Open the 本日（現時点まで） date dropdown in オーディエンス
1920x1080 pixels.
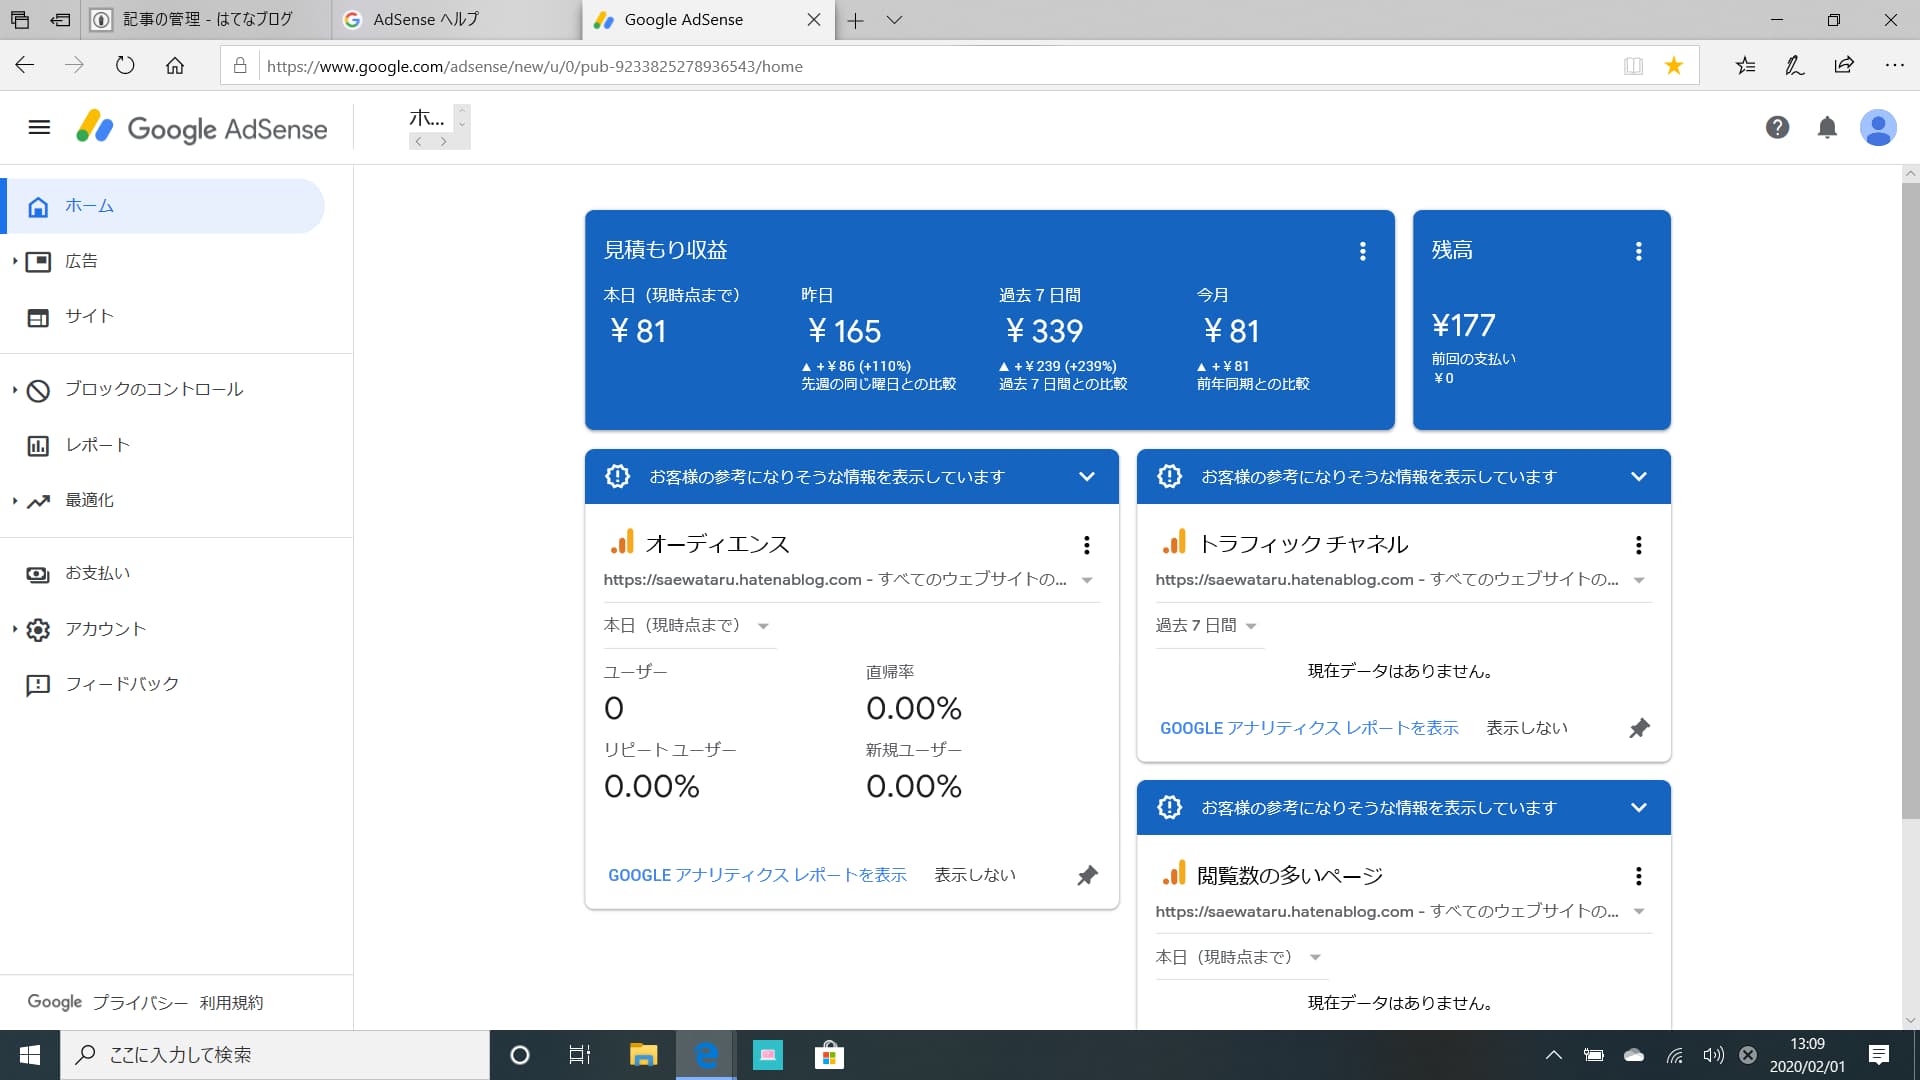(686, 626)
